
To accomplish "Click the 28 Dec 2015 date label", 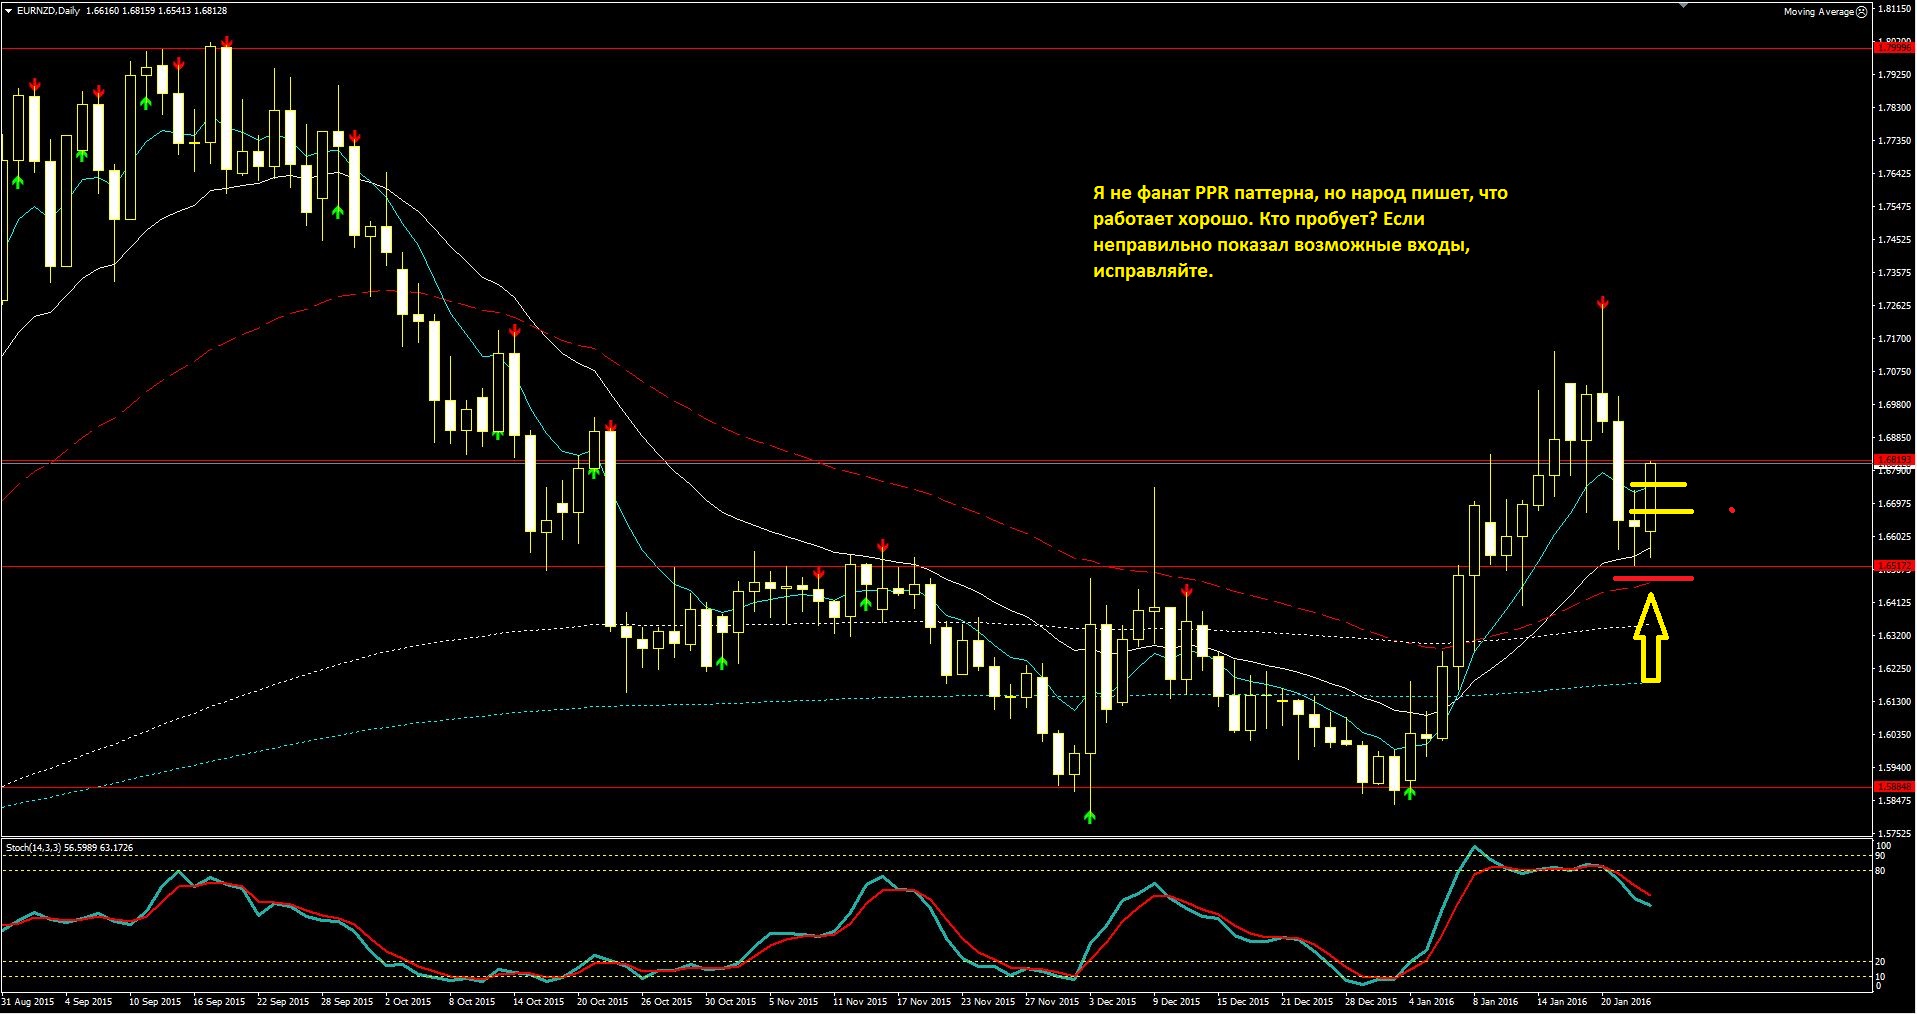I will tap(1371, 1002).
